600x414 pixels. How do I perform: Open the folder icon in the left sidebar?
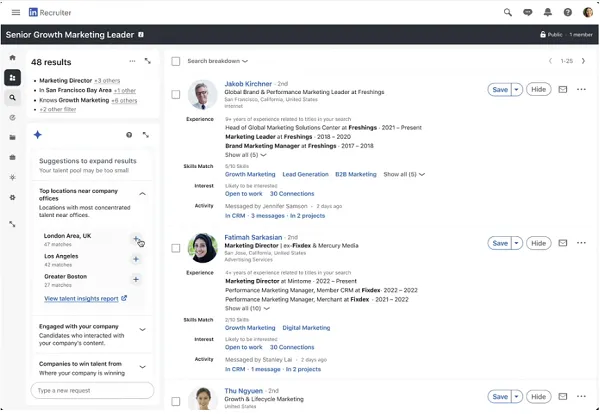pos(13,137)
